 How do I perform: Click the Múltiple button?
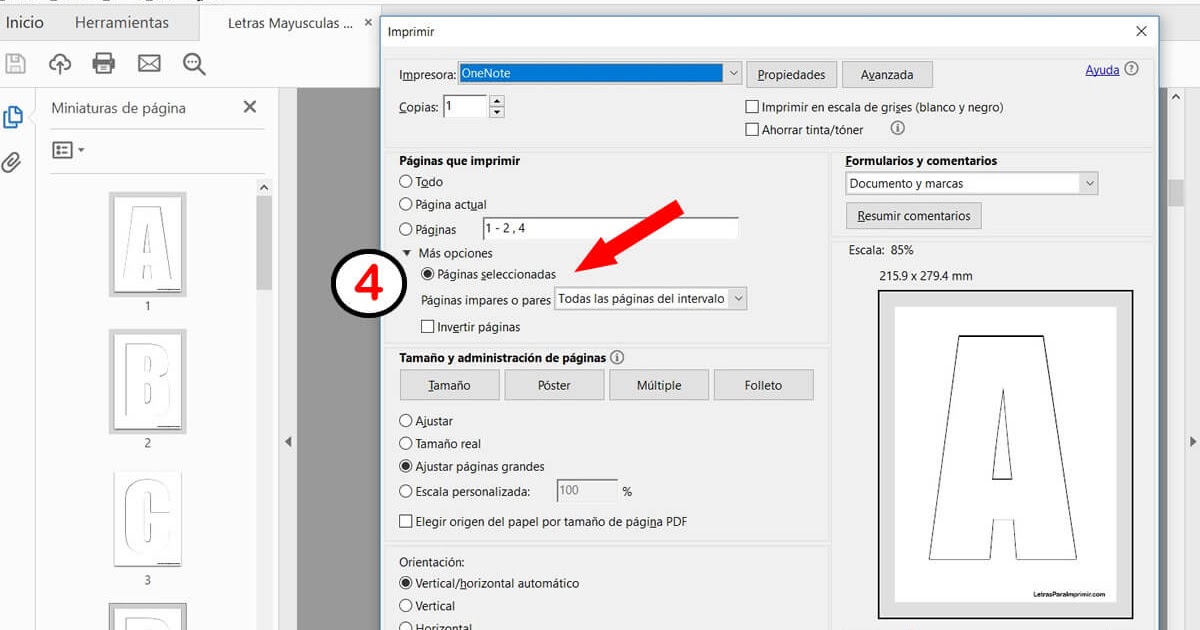point(659,385)
